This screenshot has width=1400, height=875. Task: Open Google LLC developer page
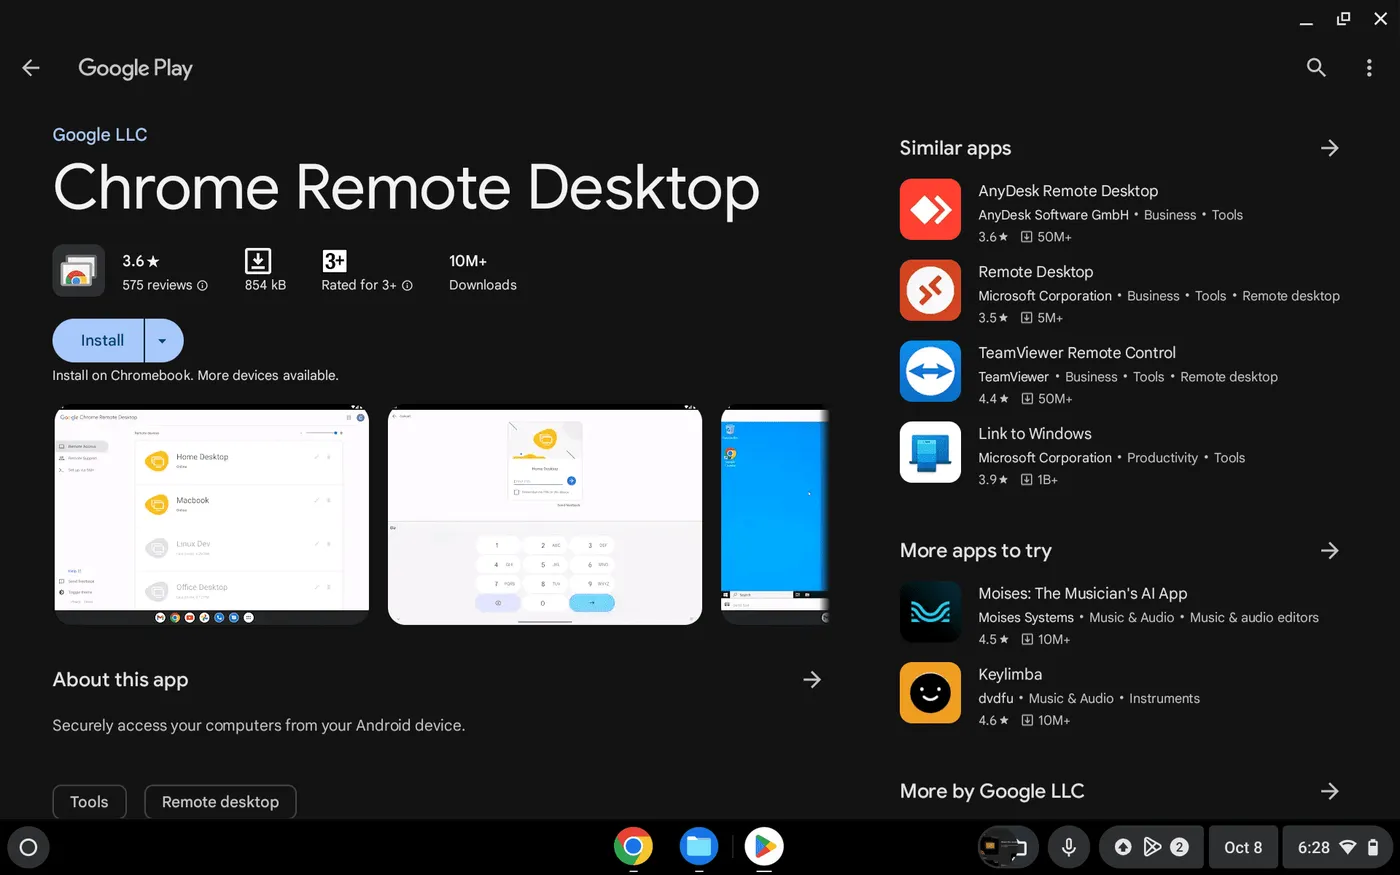(x=100, y=135)
